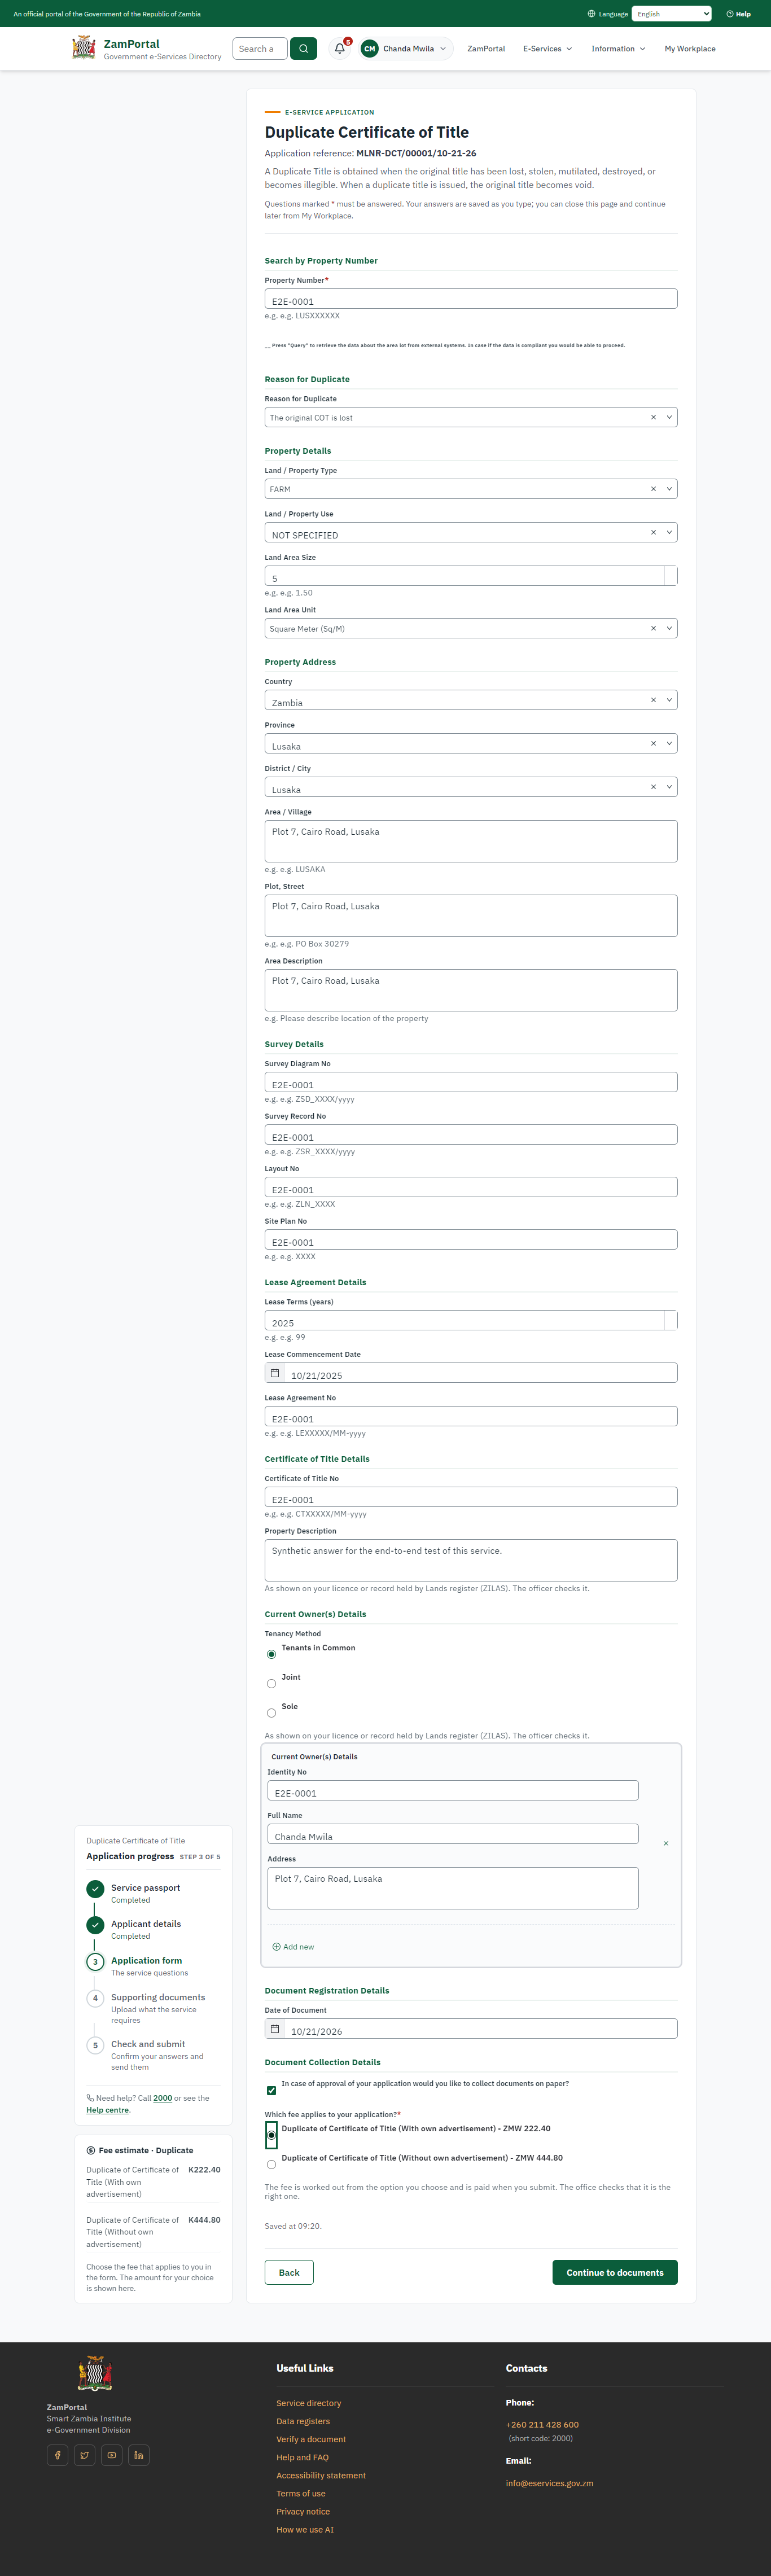Adjust the Land Area Size stepper
Screen dimensions: 771x2576
[x=671, y=575]
